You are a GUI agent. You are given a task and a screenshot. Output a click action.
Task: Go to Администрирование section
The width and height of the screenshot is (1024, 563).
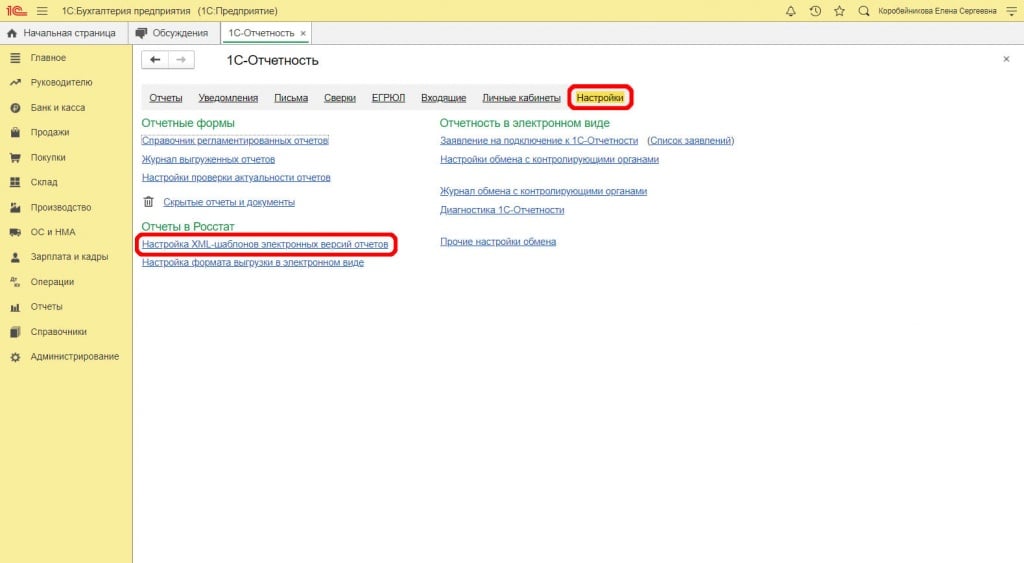74,357
